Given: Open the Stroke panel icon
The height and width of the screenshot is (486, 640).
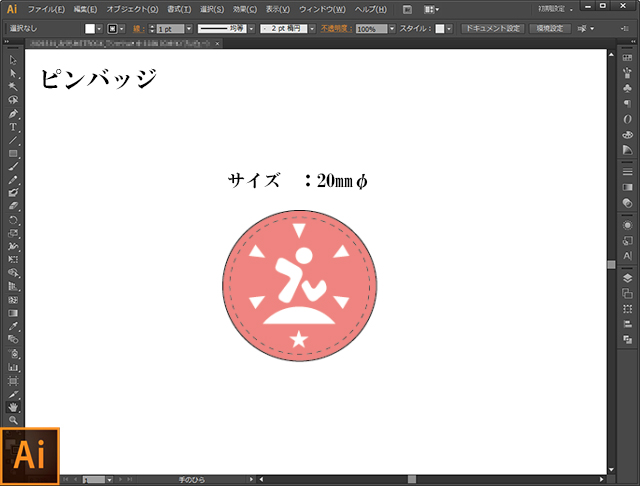Looking at the screenshot, I should tap(627, 173).
